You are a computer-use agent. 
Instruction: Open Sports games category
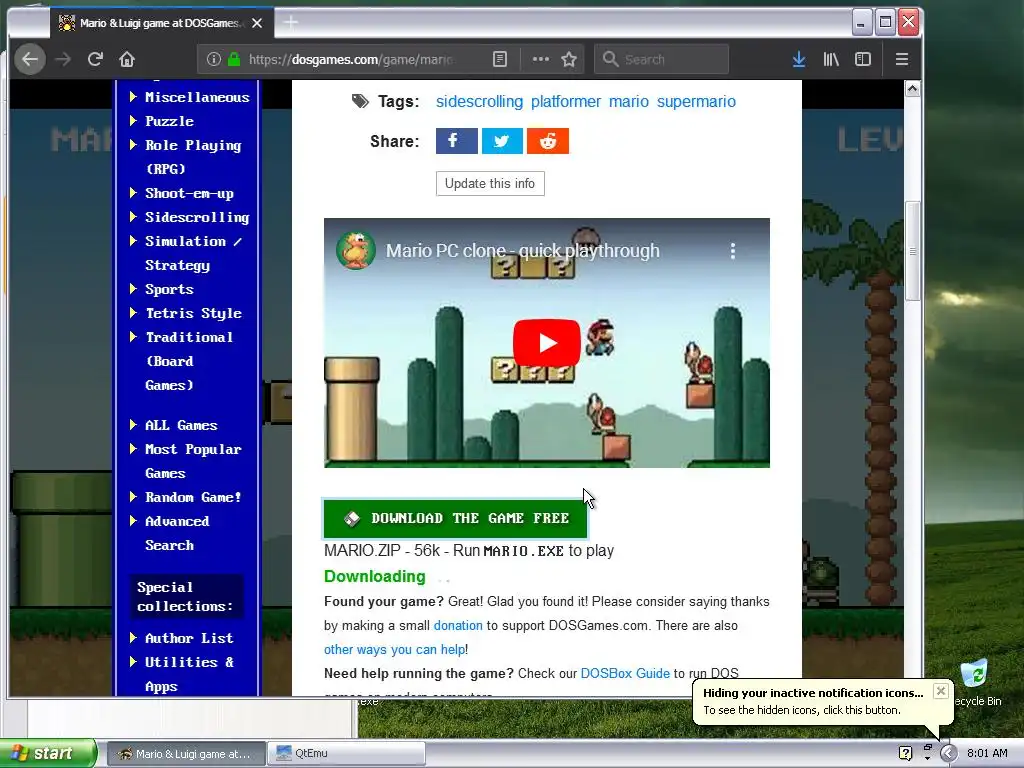click(169, 289)
